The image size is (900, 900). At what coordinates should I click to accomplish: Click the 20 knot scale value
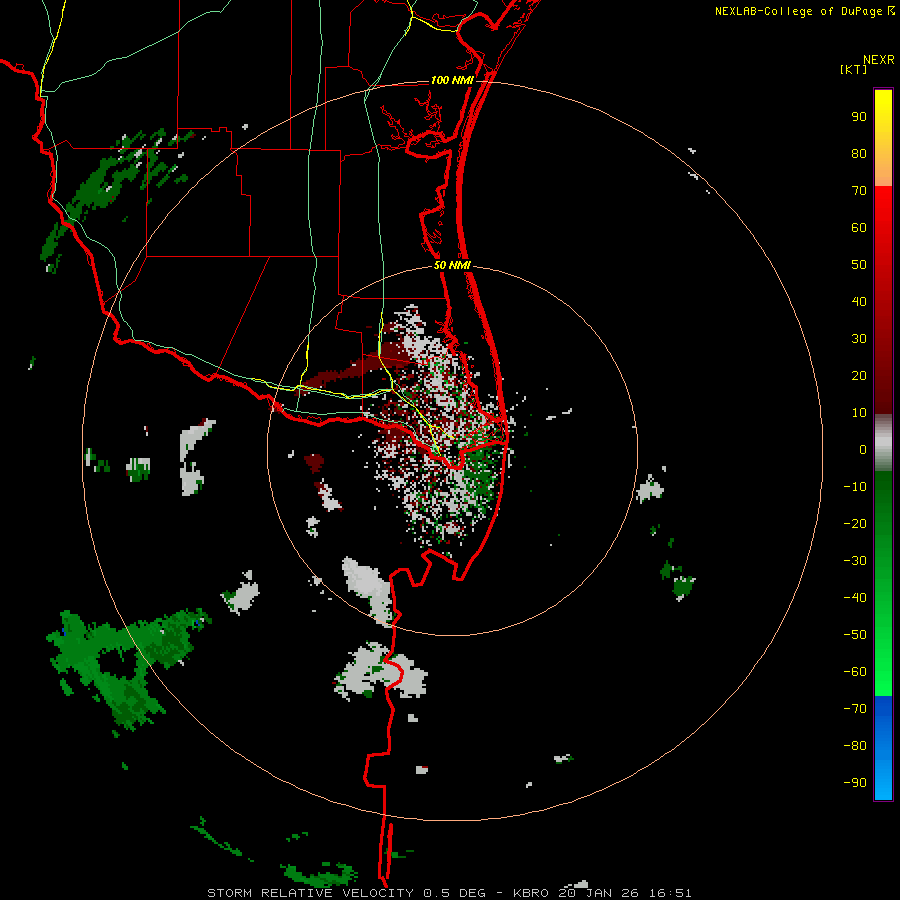(x=859, y=376)
